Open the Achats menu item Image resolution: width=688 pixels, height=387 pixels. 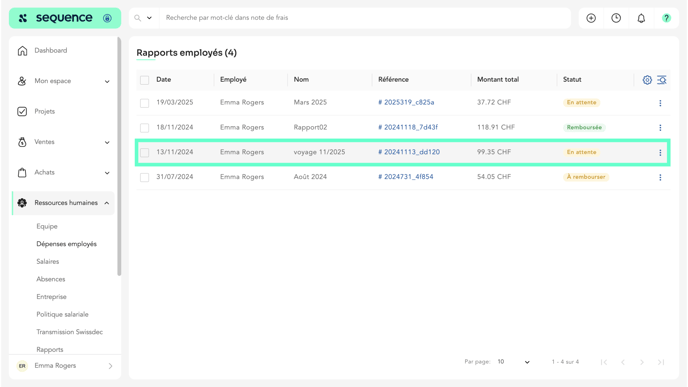tap(44, 172)
